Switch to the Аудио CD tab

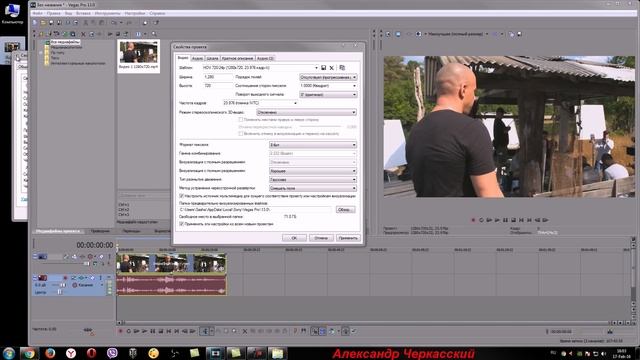pos(265,58)
